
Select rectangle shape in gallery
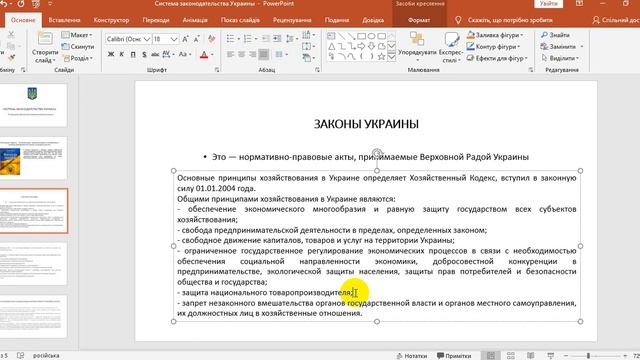pos(361,36)
